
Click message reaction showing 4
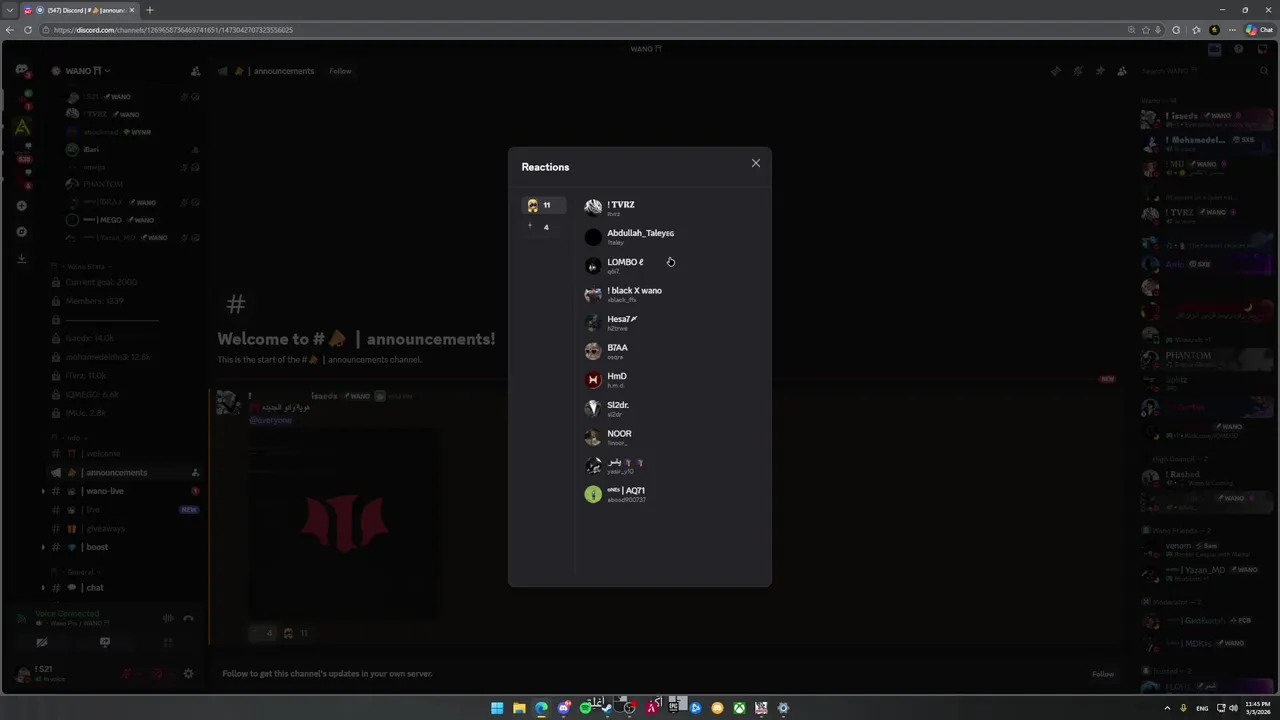(263, 633)
